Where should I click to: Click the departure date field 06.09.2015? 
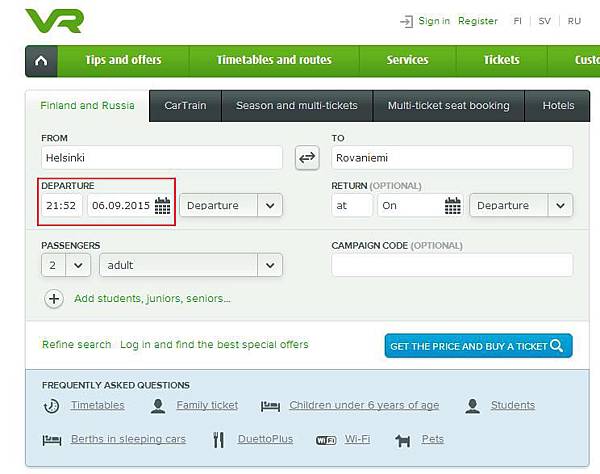129,205
